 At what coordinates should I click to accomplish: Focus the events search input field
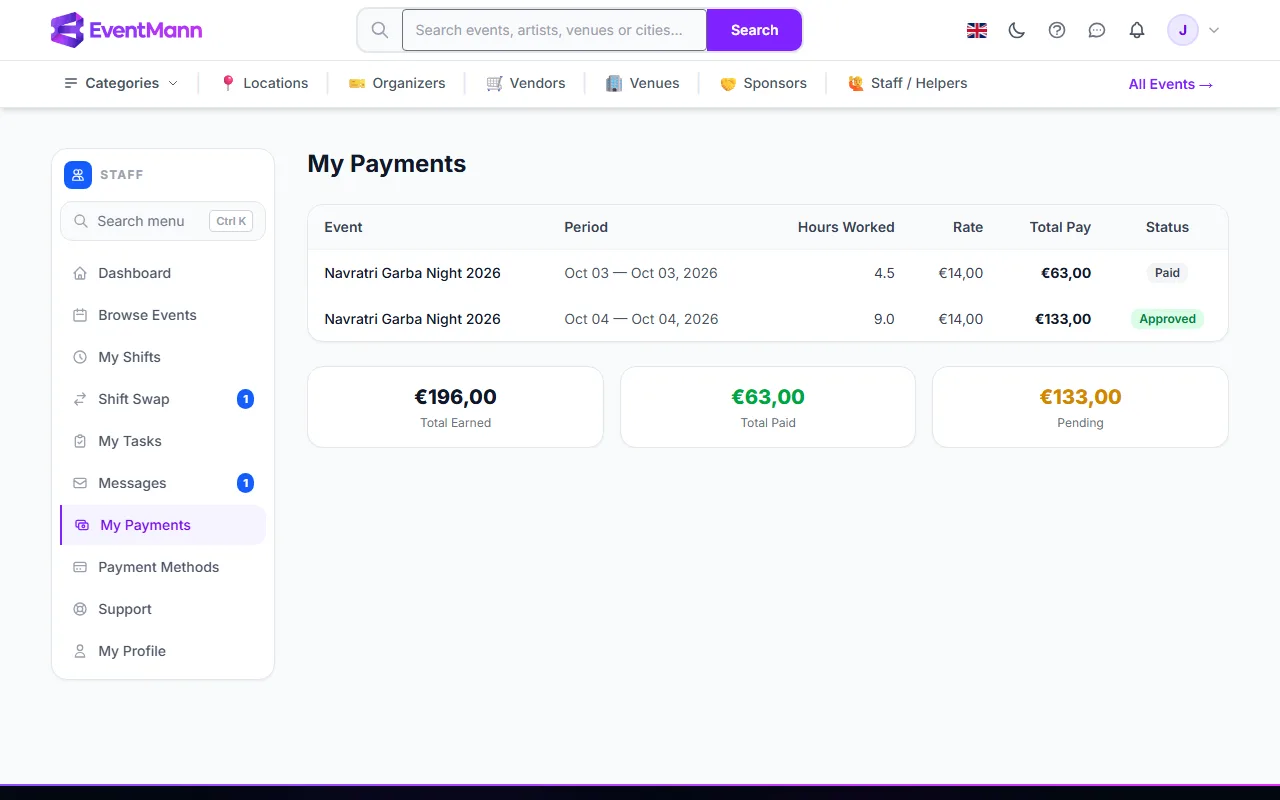[554, 30]
